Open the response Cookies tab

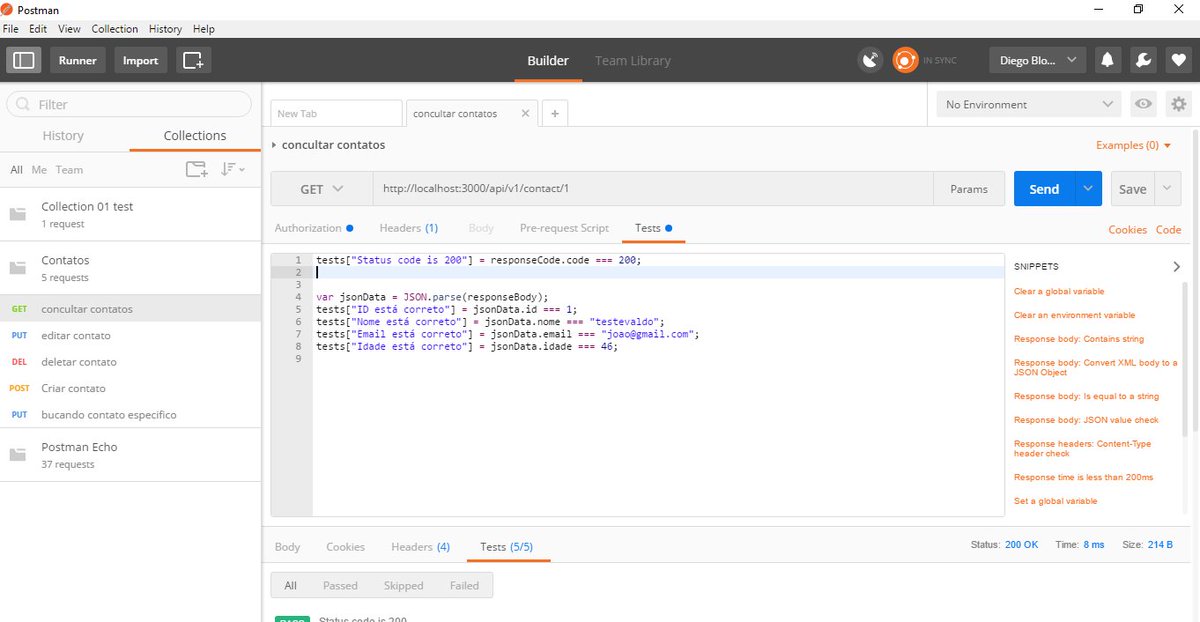coord(345,547)
